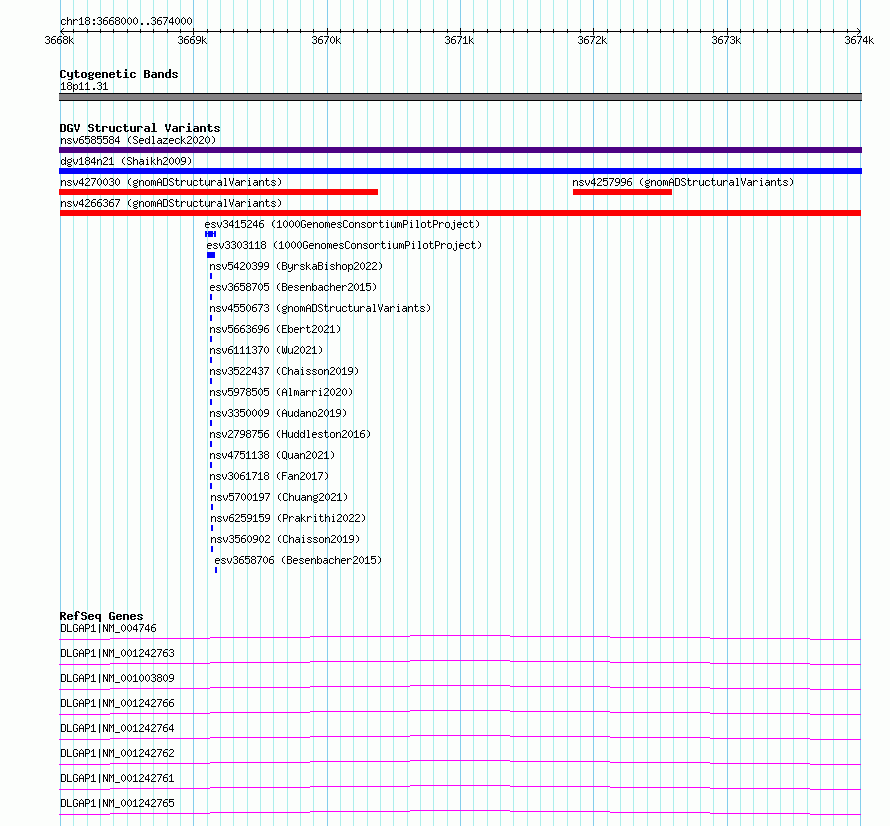Image resolution: width=890 pixels, height=826 pixels.
Task: Open DLGAP1|NM_001242762 transcript
Action: [117, 753]
